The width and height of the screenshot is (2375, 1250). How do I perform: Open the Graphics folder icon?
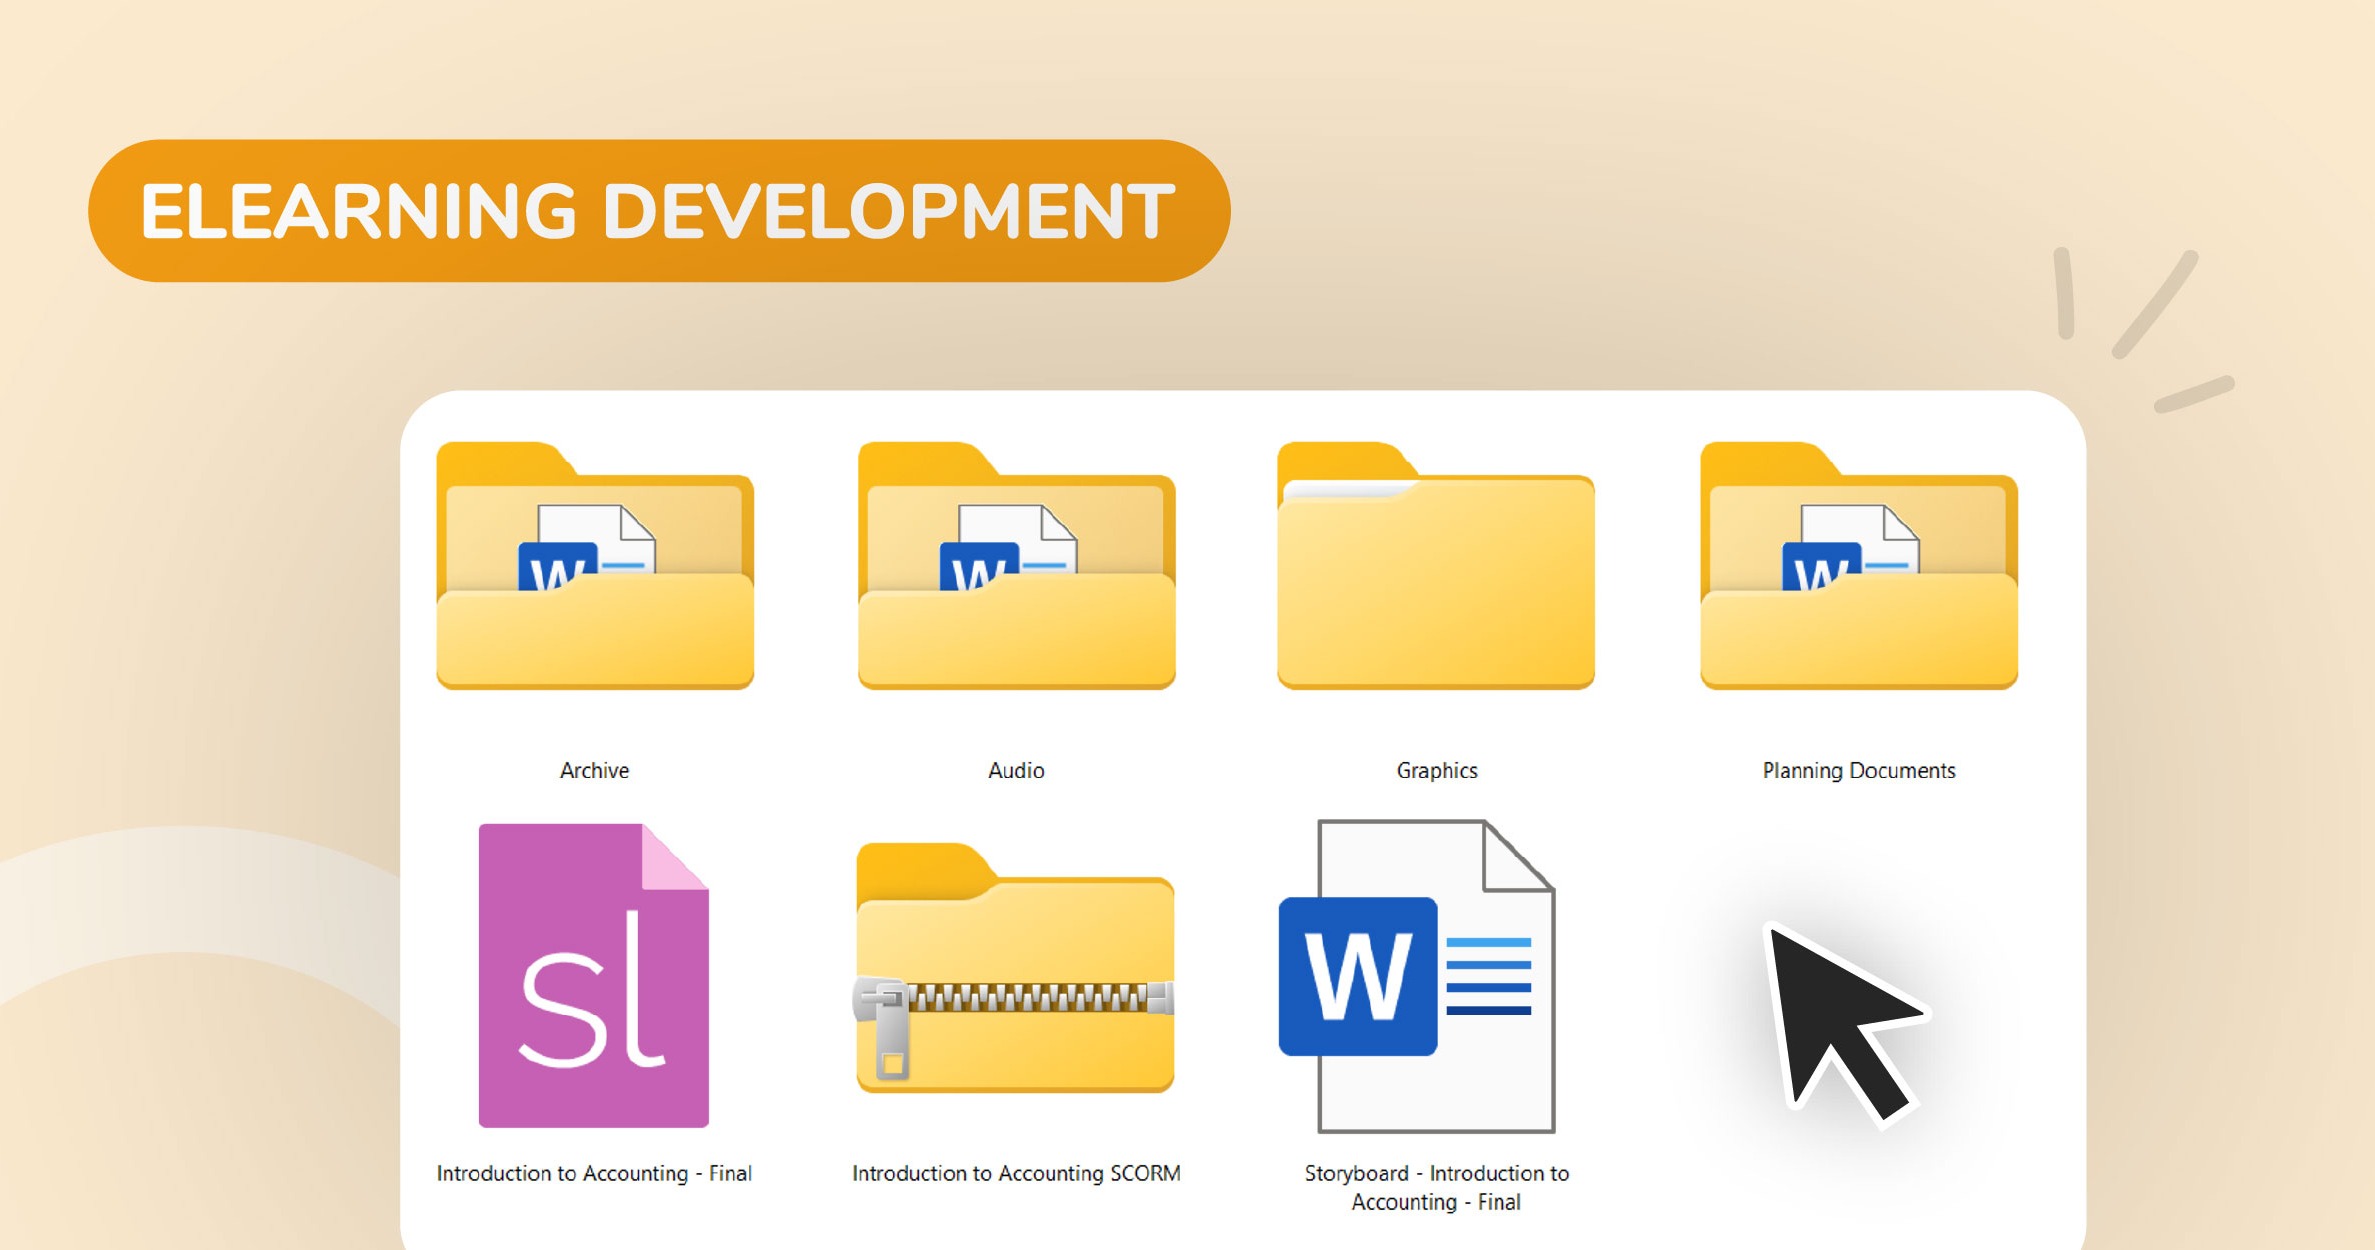(x=1436, y=565)
